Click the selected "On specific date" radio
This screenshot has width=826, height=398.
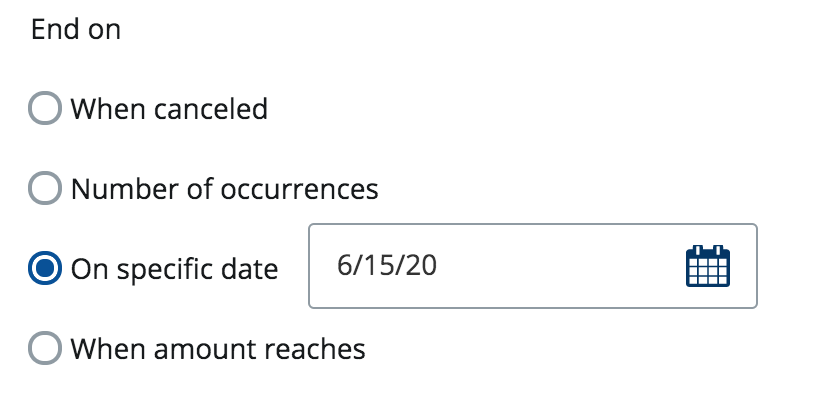(45, 268)
